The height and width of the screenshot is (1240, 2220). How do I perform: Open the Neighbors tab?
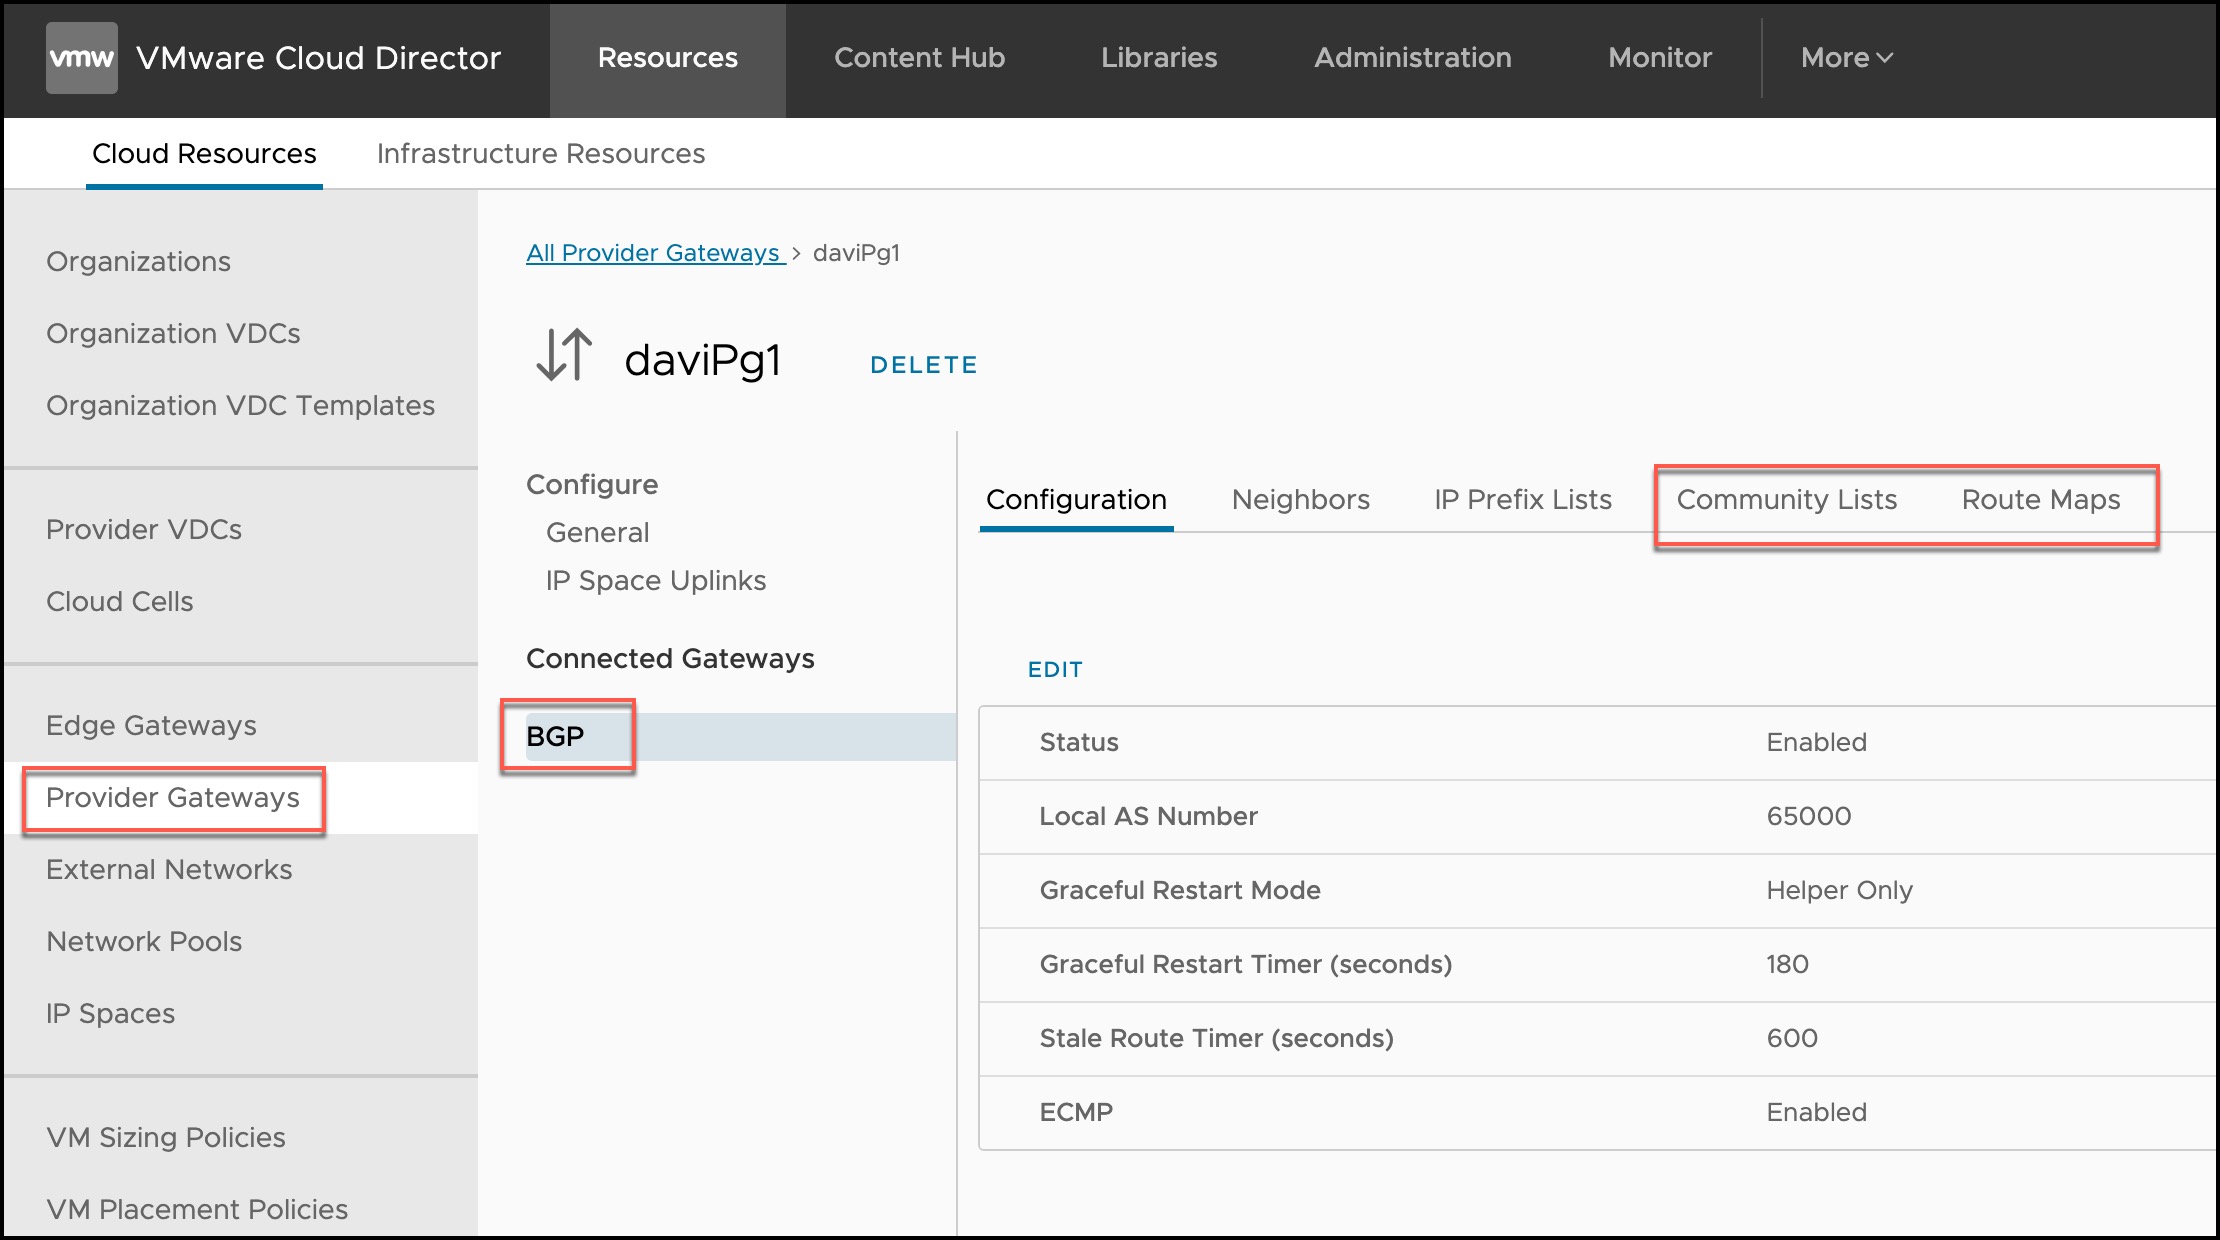pyautogui.click(x=1300, y=499)
